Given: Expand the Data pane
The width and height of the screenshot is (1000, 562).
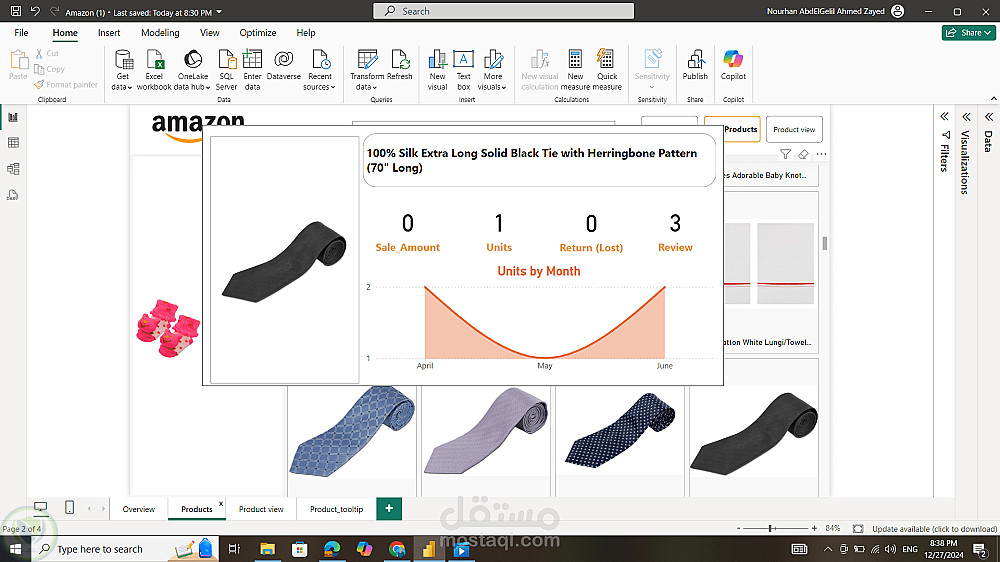Looking at the screenshot, I should click(x=989, y=116).
